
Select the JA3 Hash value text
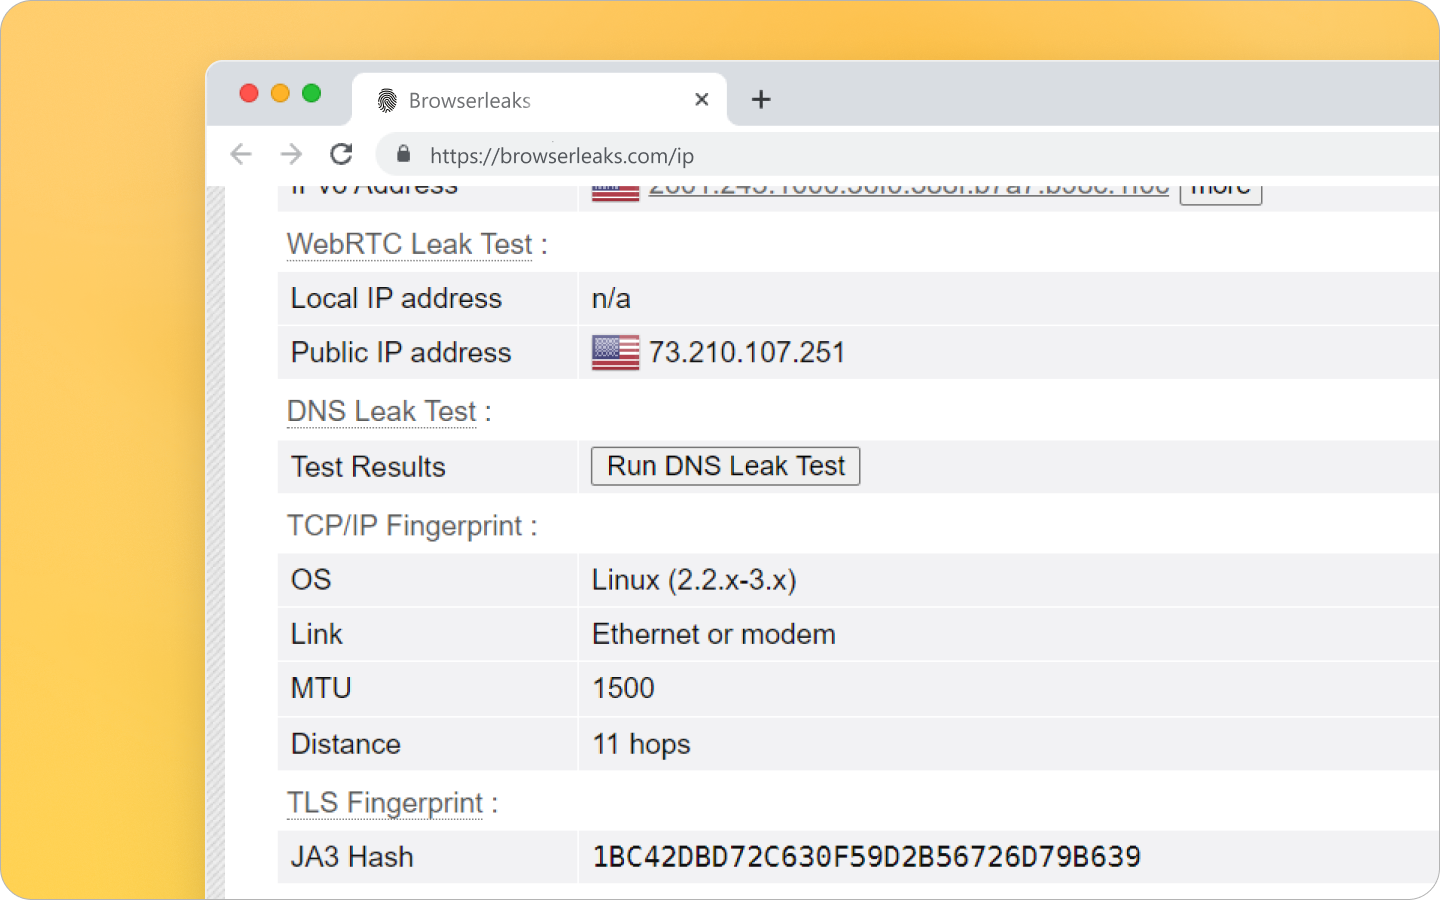click(866, 857)
